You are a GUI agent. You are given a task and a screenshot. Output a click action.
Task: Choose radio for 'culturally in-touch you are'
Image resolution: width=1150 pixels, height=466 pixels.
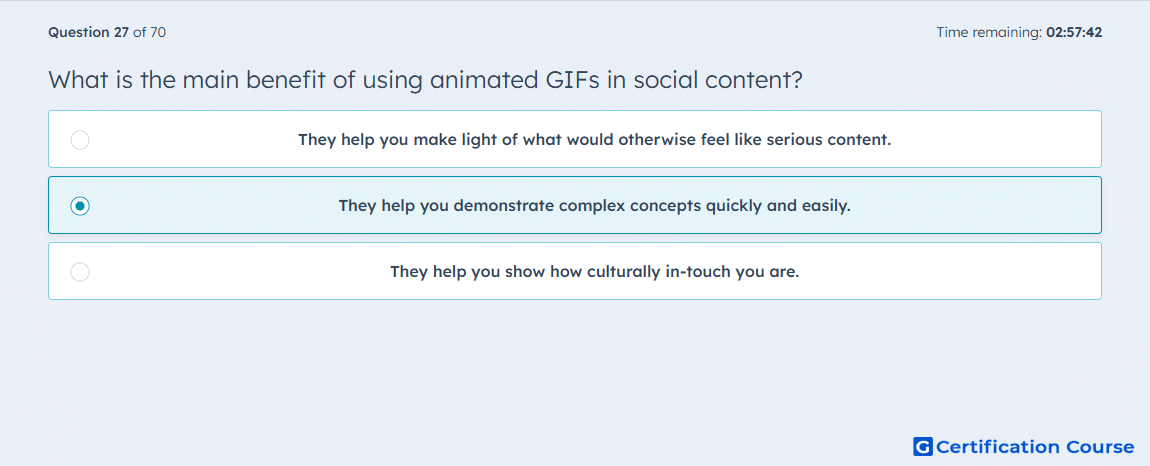coord(80,272)
